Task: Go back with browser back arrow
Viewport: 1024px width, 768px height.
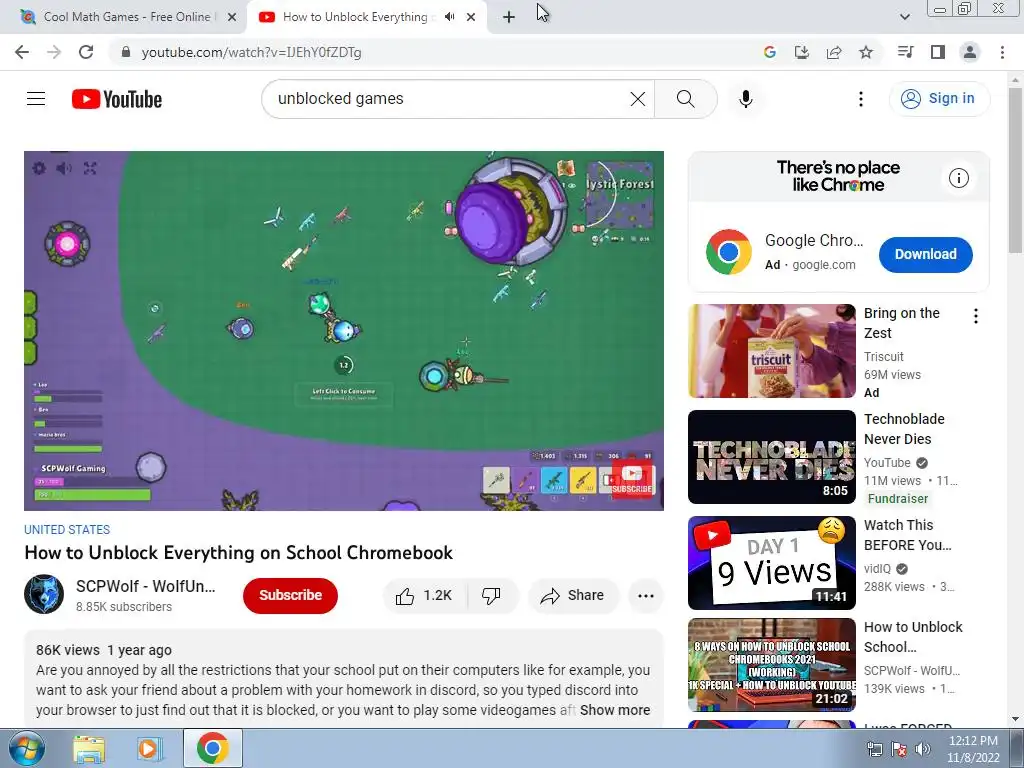Action: pyautogui.click(x=22, y=52)
